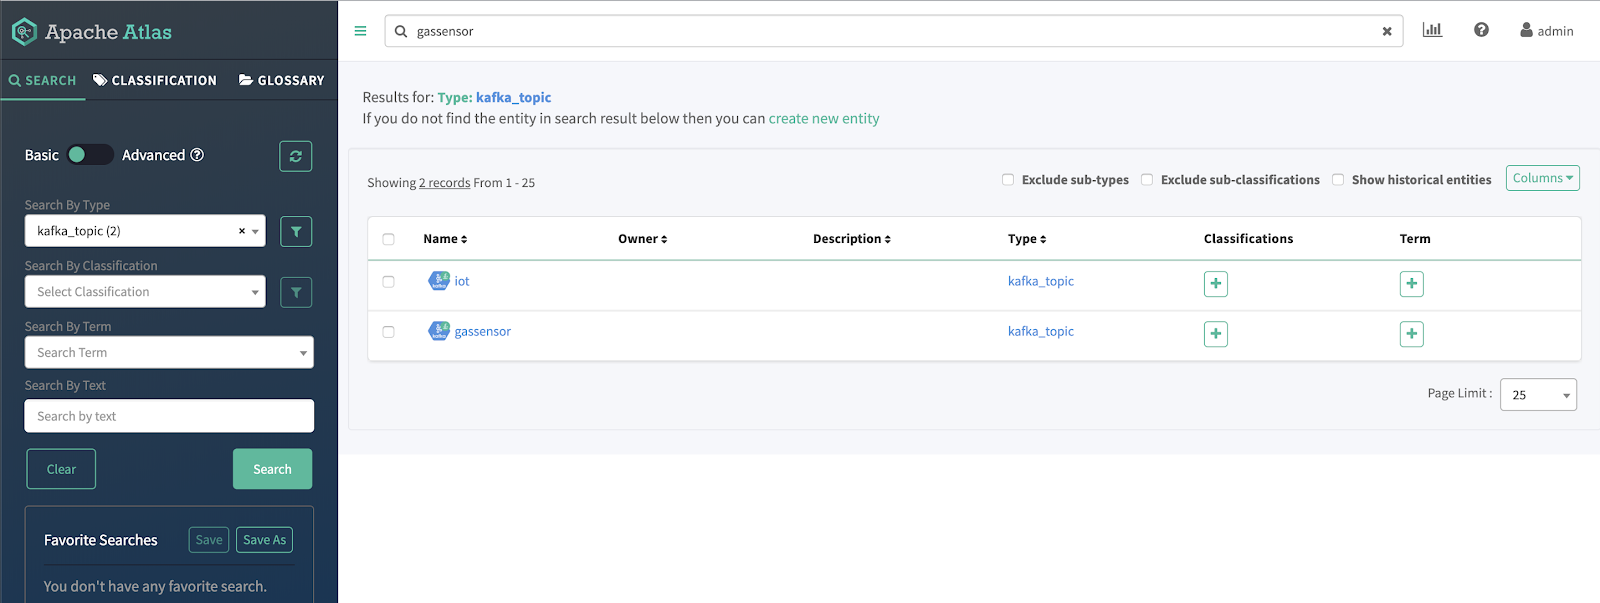The width and height of the screenshot is (1600, 603).
Task: Sort by Name column arrows
Action: click(464, 239)
